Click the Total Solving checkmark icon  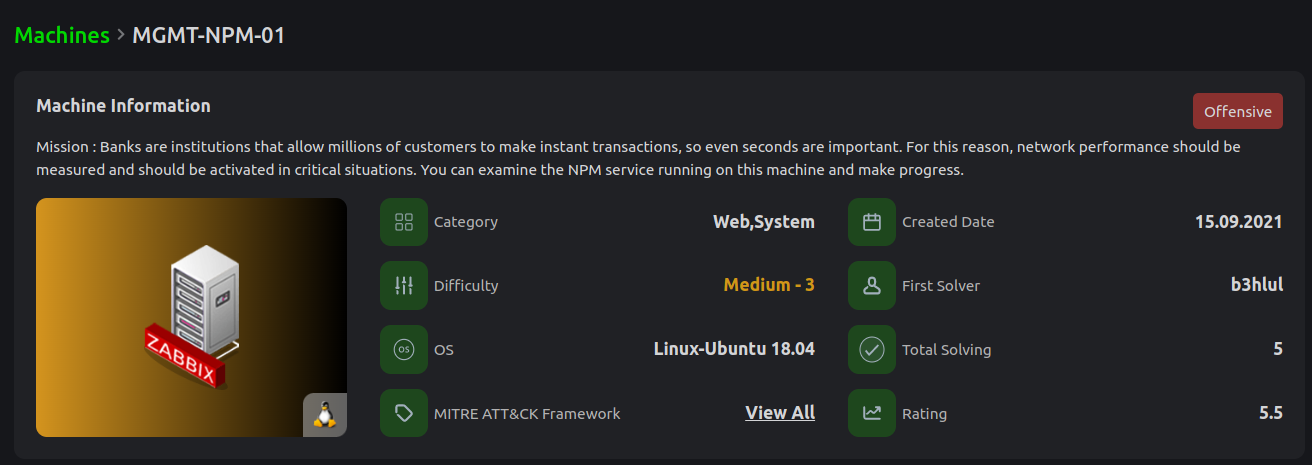coord(872,350)
